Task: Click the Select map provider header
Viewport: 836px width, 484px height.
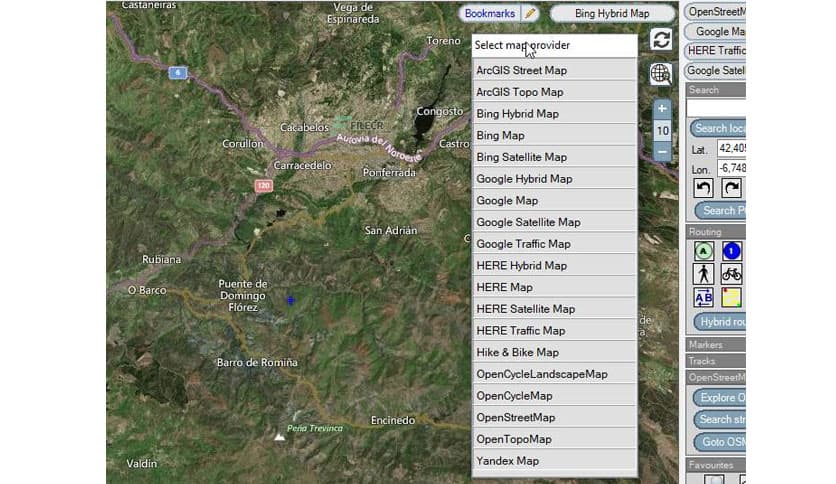Action: pyautogui.click(x=554, y=45)
